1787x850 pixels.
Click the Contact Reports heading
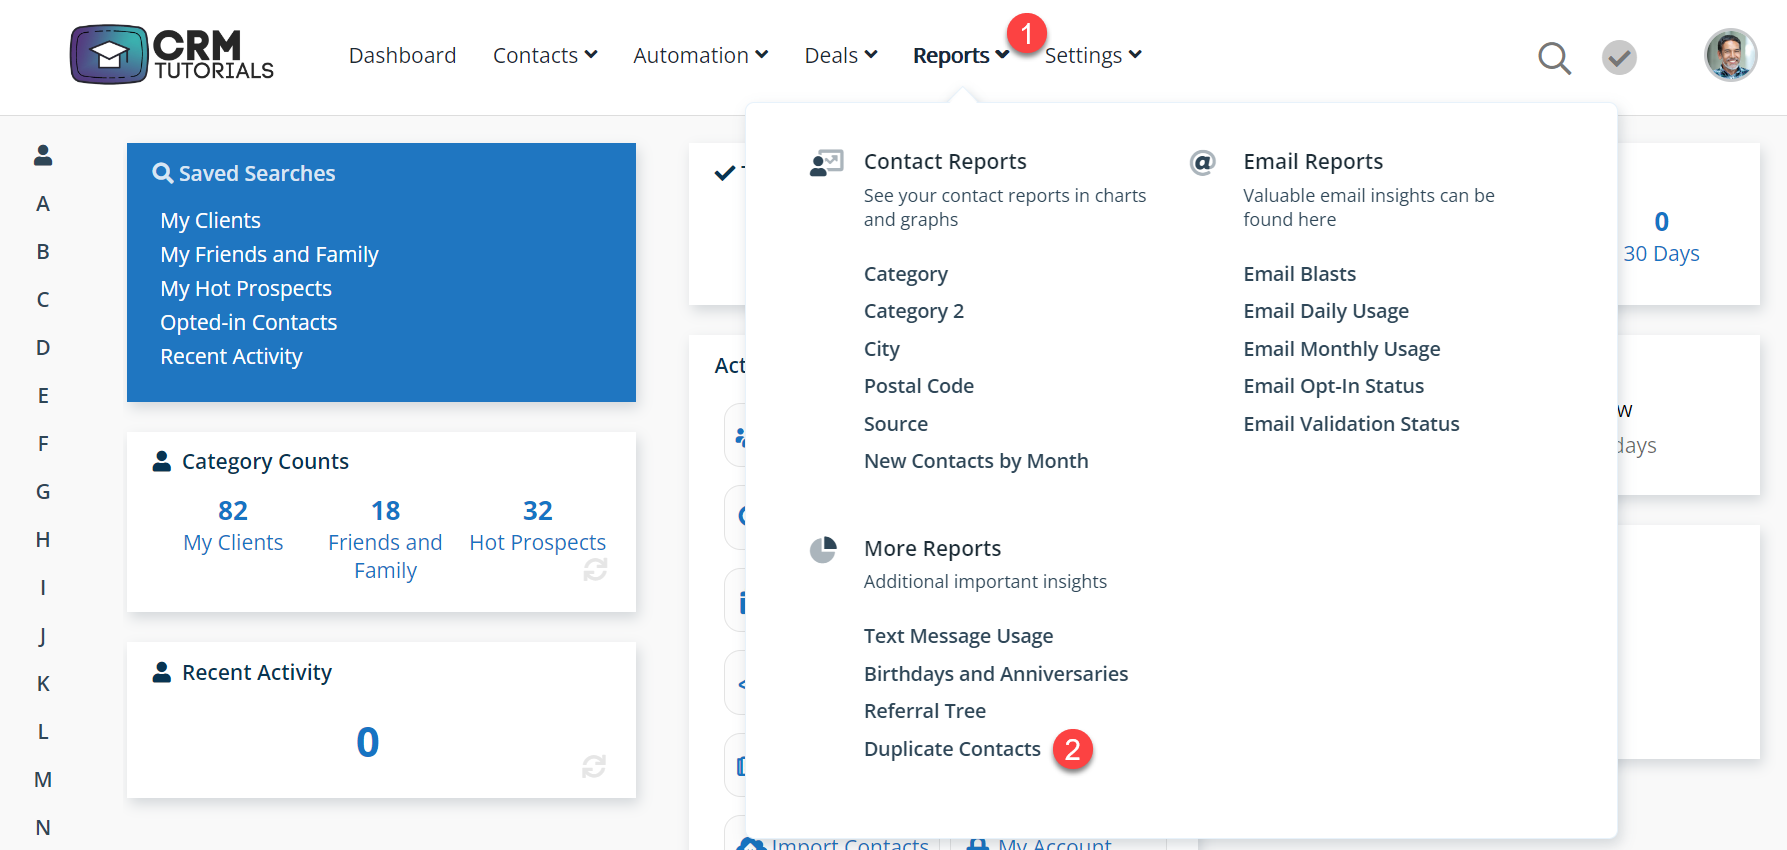pyautogui.click(x=945, y=162)
